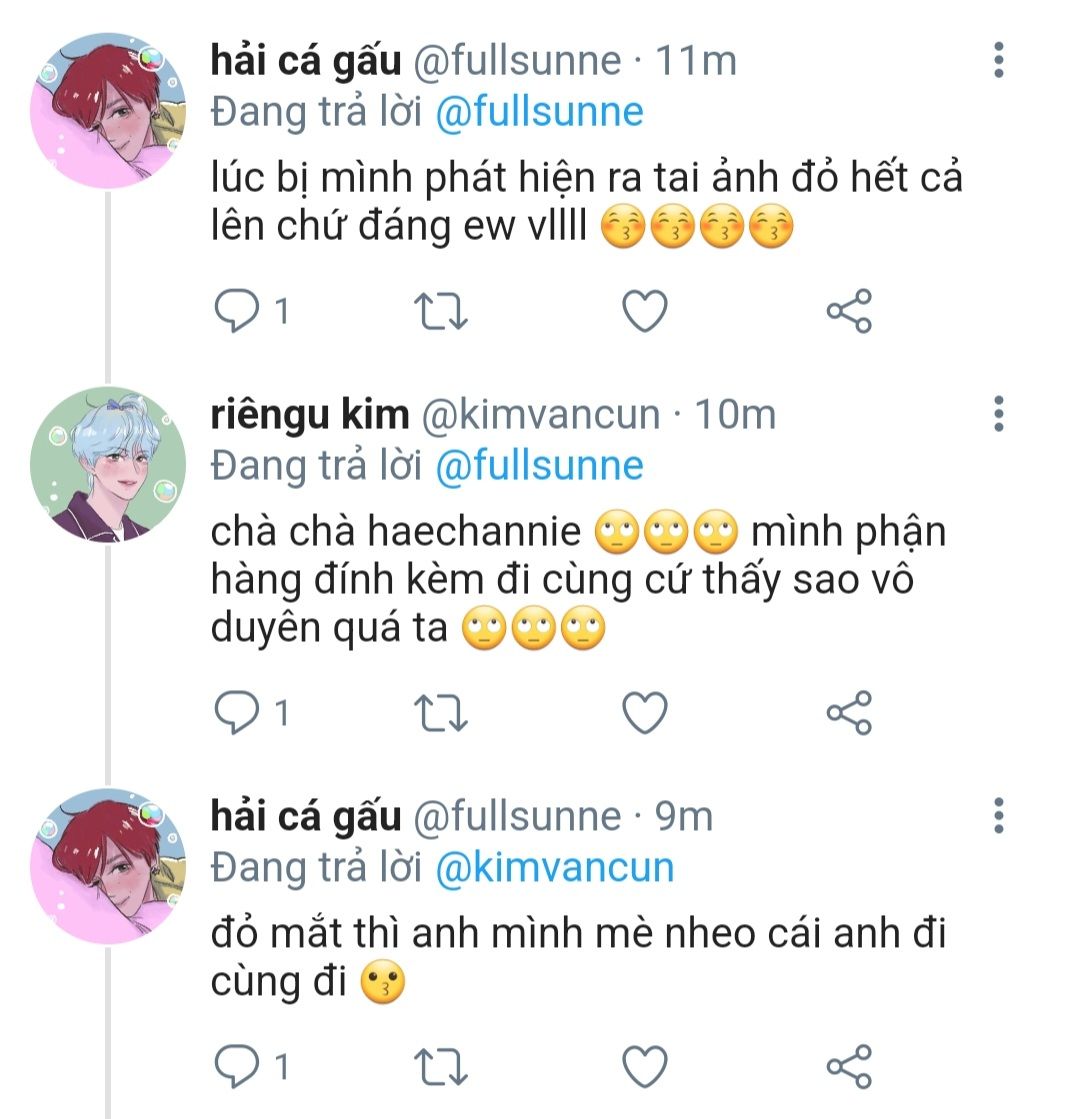This screenshot has width=1080, height=1119.
Task: Open more options for the 9m tweet
Action: tap(998, 816)
